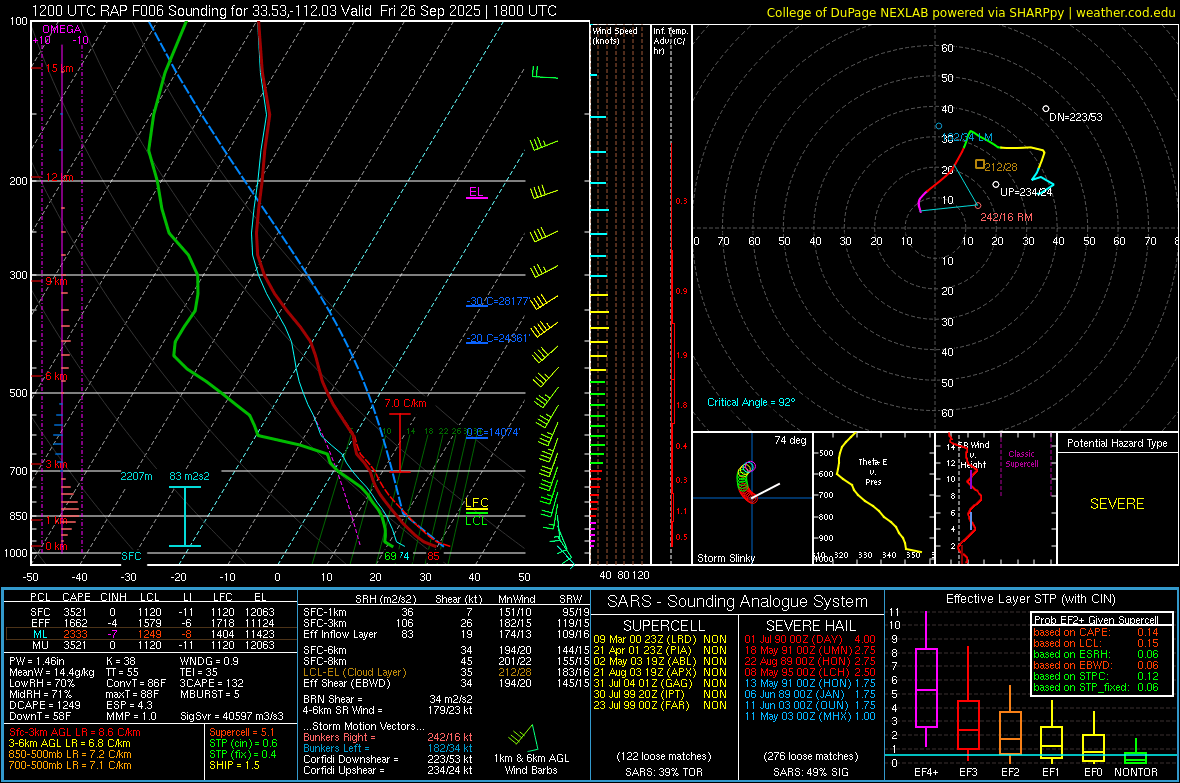1180x783 pixels.
Task: Click the '182/34 LM' hodograph label
Action: 967,138
